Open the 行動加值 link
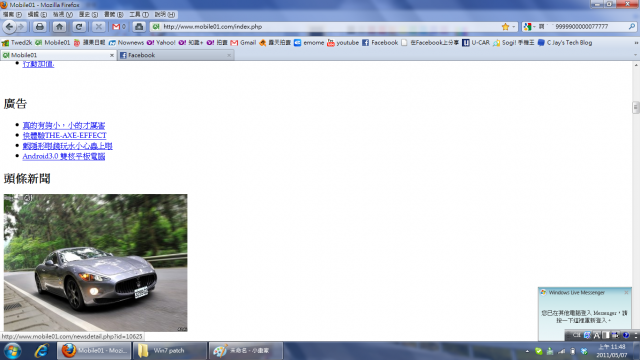This screenshot has width=640, height=360. pos(38,64)
